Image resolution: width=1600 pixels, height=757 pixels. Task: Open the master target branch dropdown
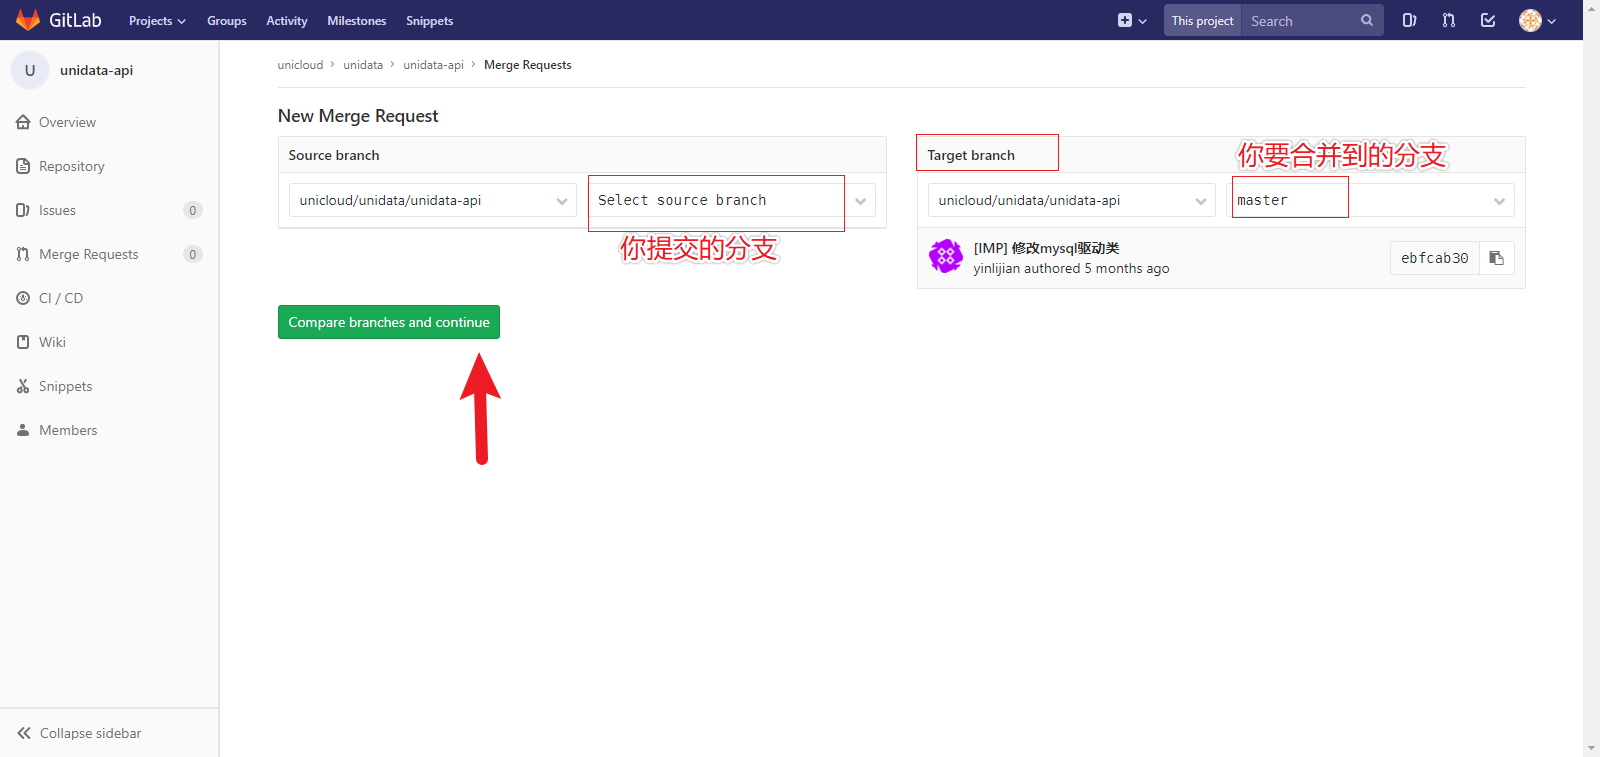point(1370,200)
